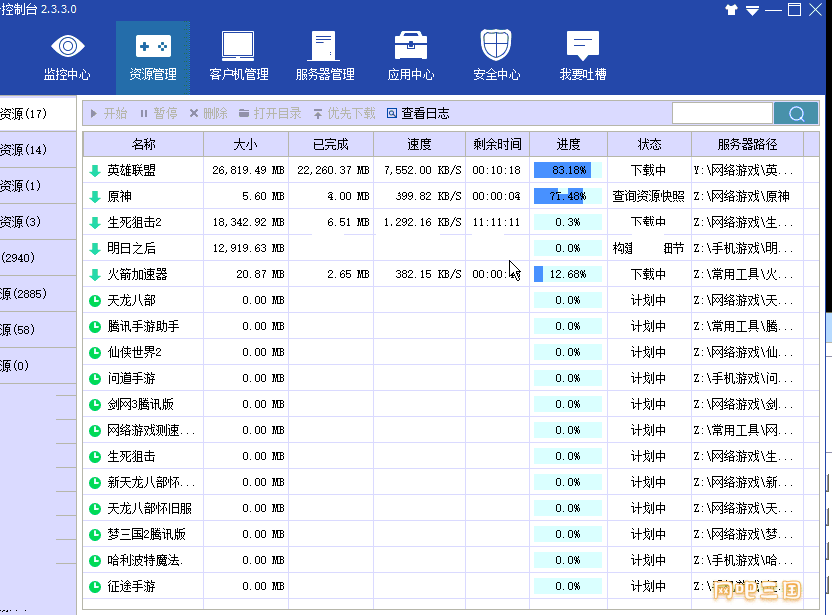The width and height of the screenshot is (832, 615).
Task: Click the 删除 delete toolbar button
Action: (x=209, y=113)
